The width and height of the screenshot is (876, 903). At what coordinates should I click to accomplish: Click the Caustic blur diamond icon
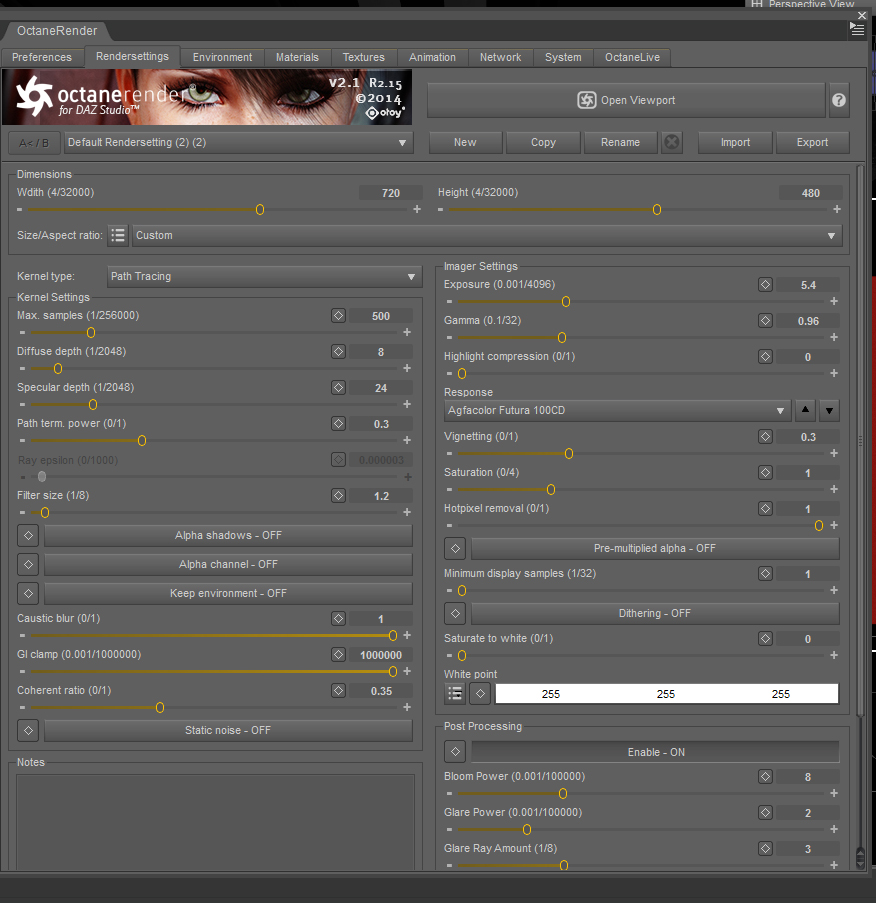pos(338,619)
